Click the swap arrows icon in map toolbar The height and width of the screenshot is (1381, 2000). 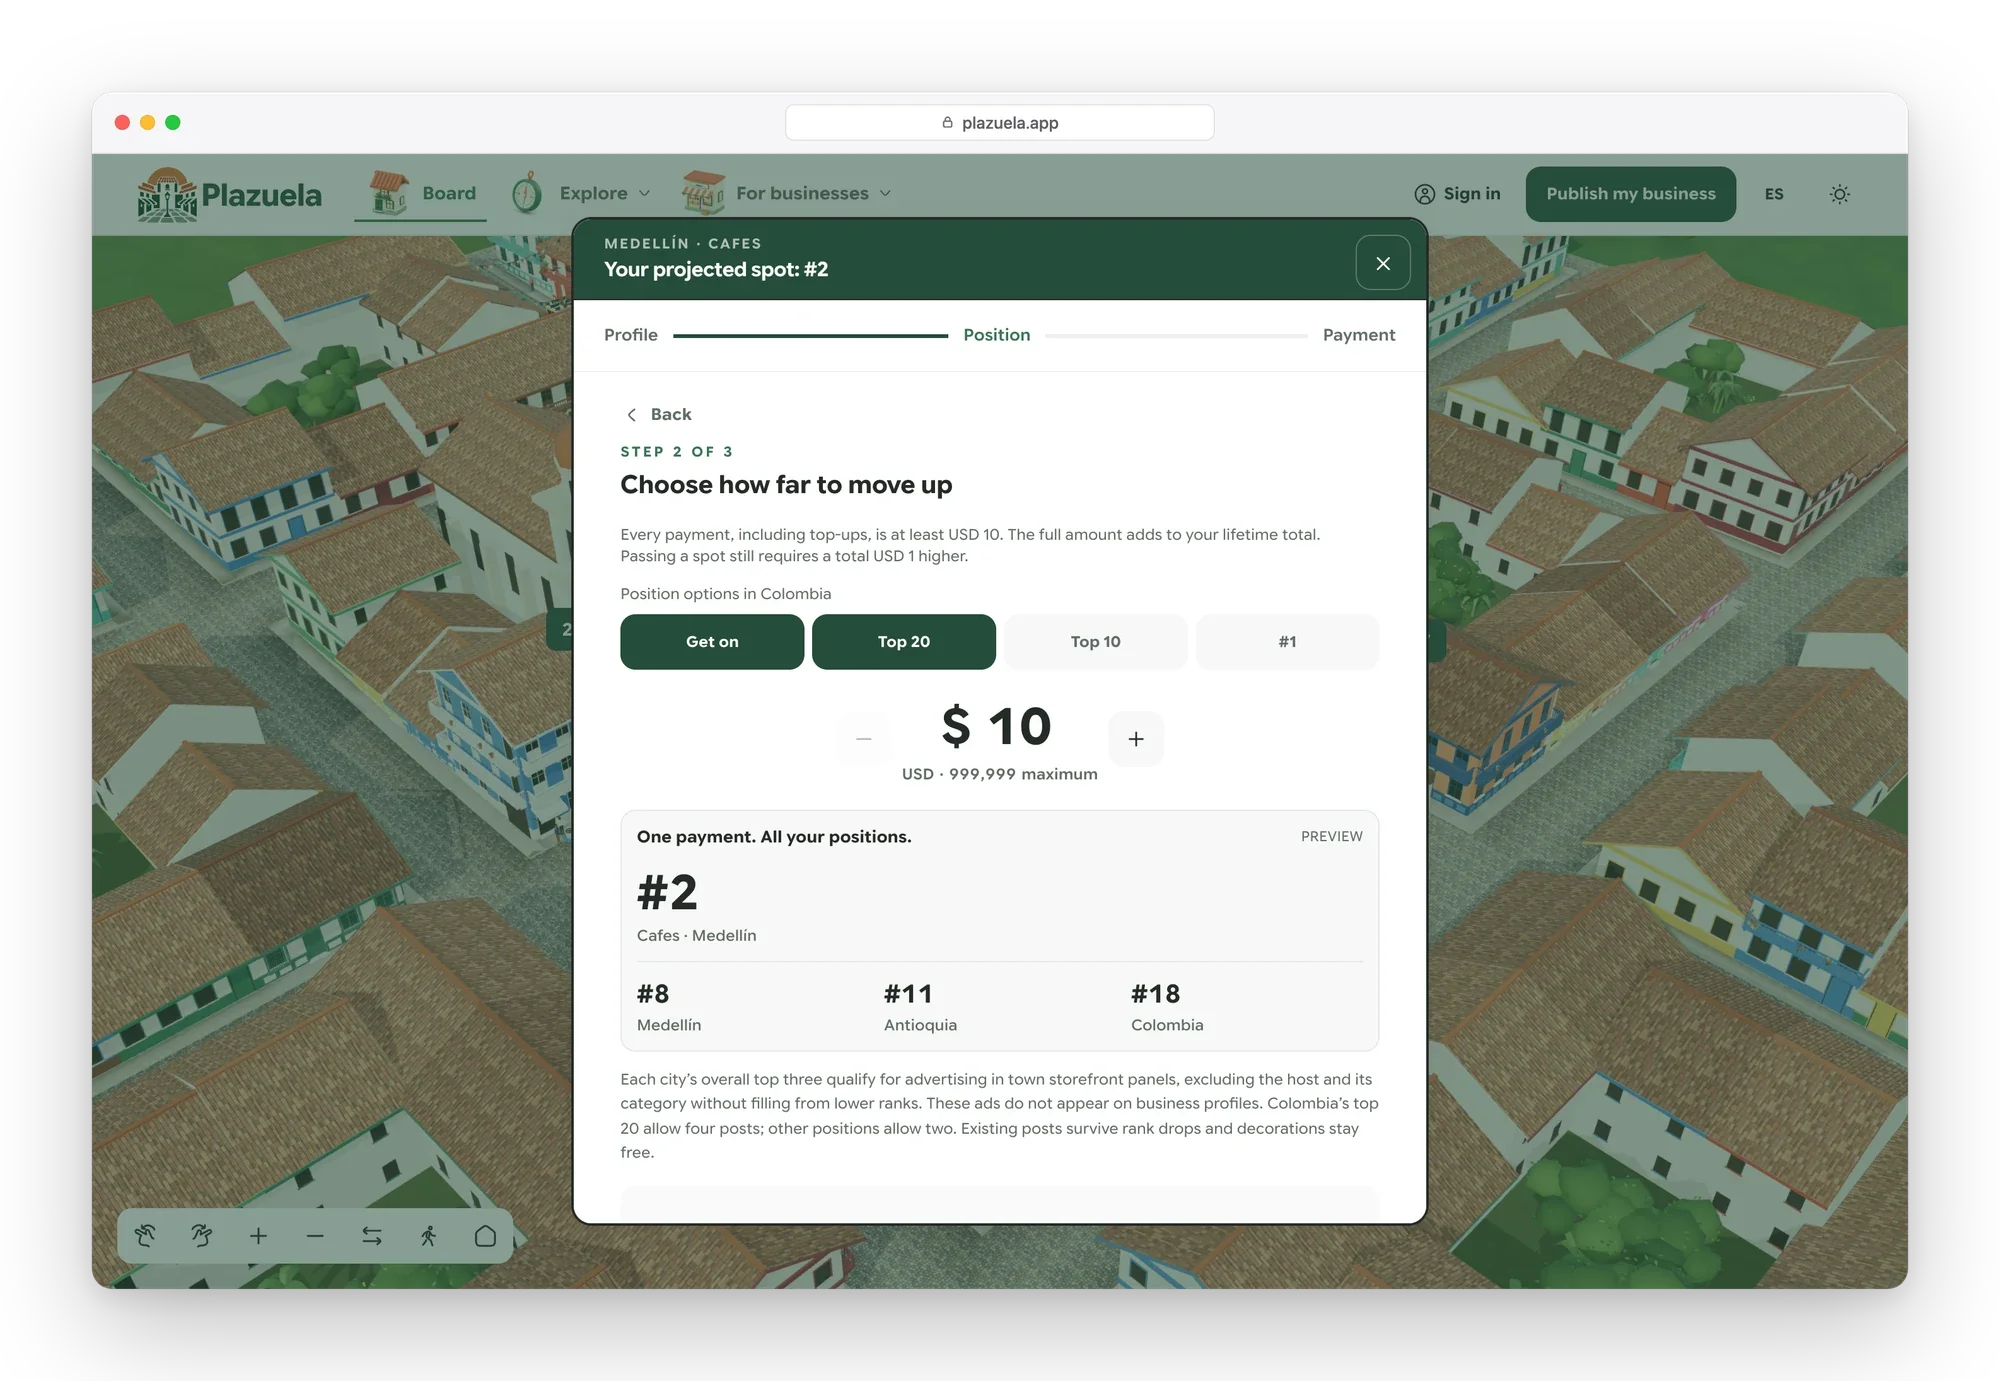[x=372, y=1236]
